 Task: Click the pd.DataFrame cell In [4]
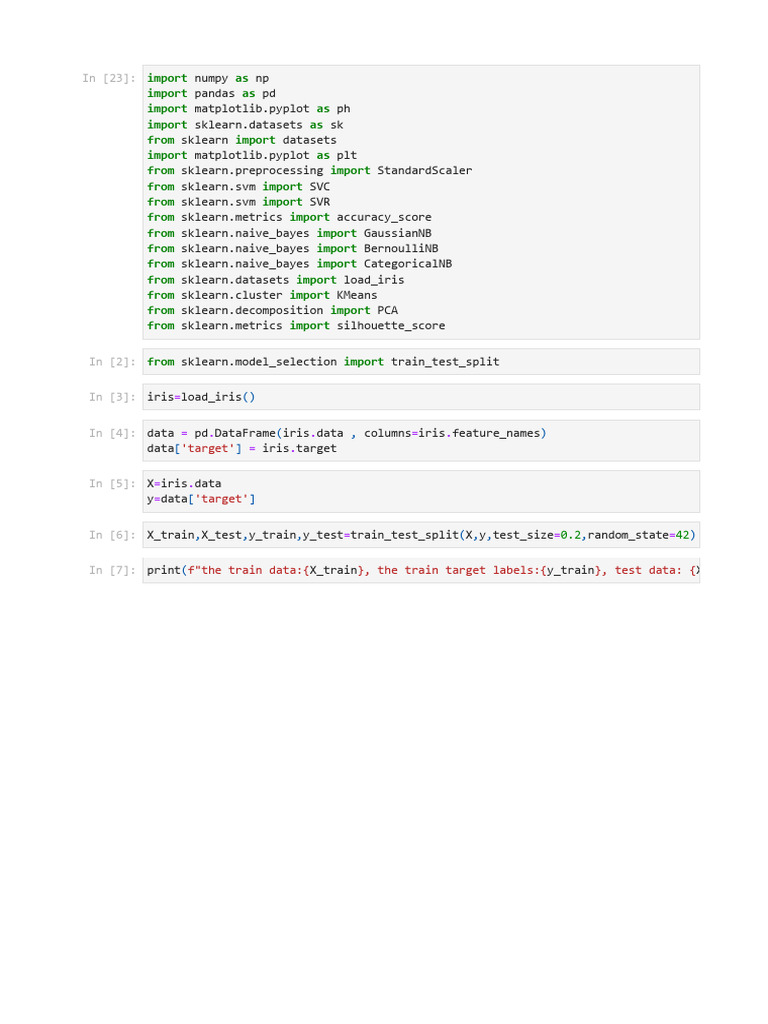point(421,441)
